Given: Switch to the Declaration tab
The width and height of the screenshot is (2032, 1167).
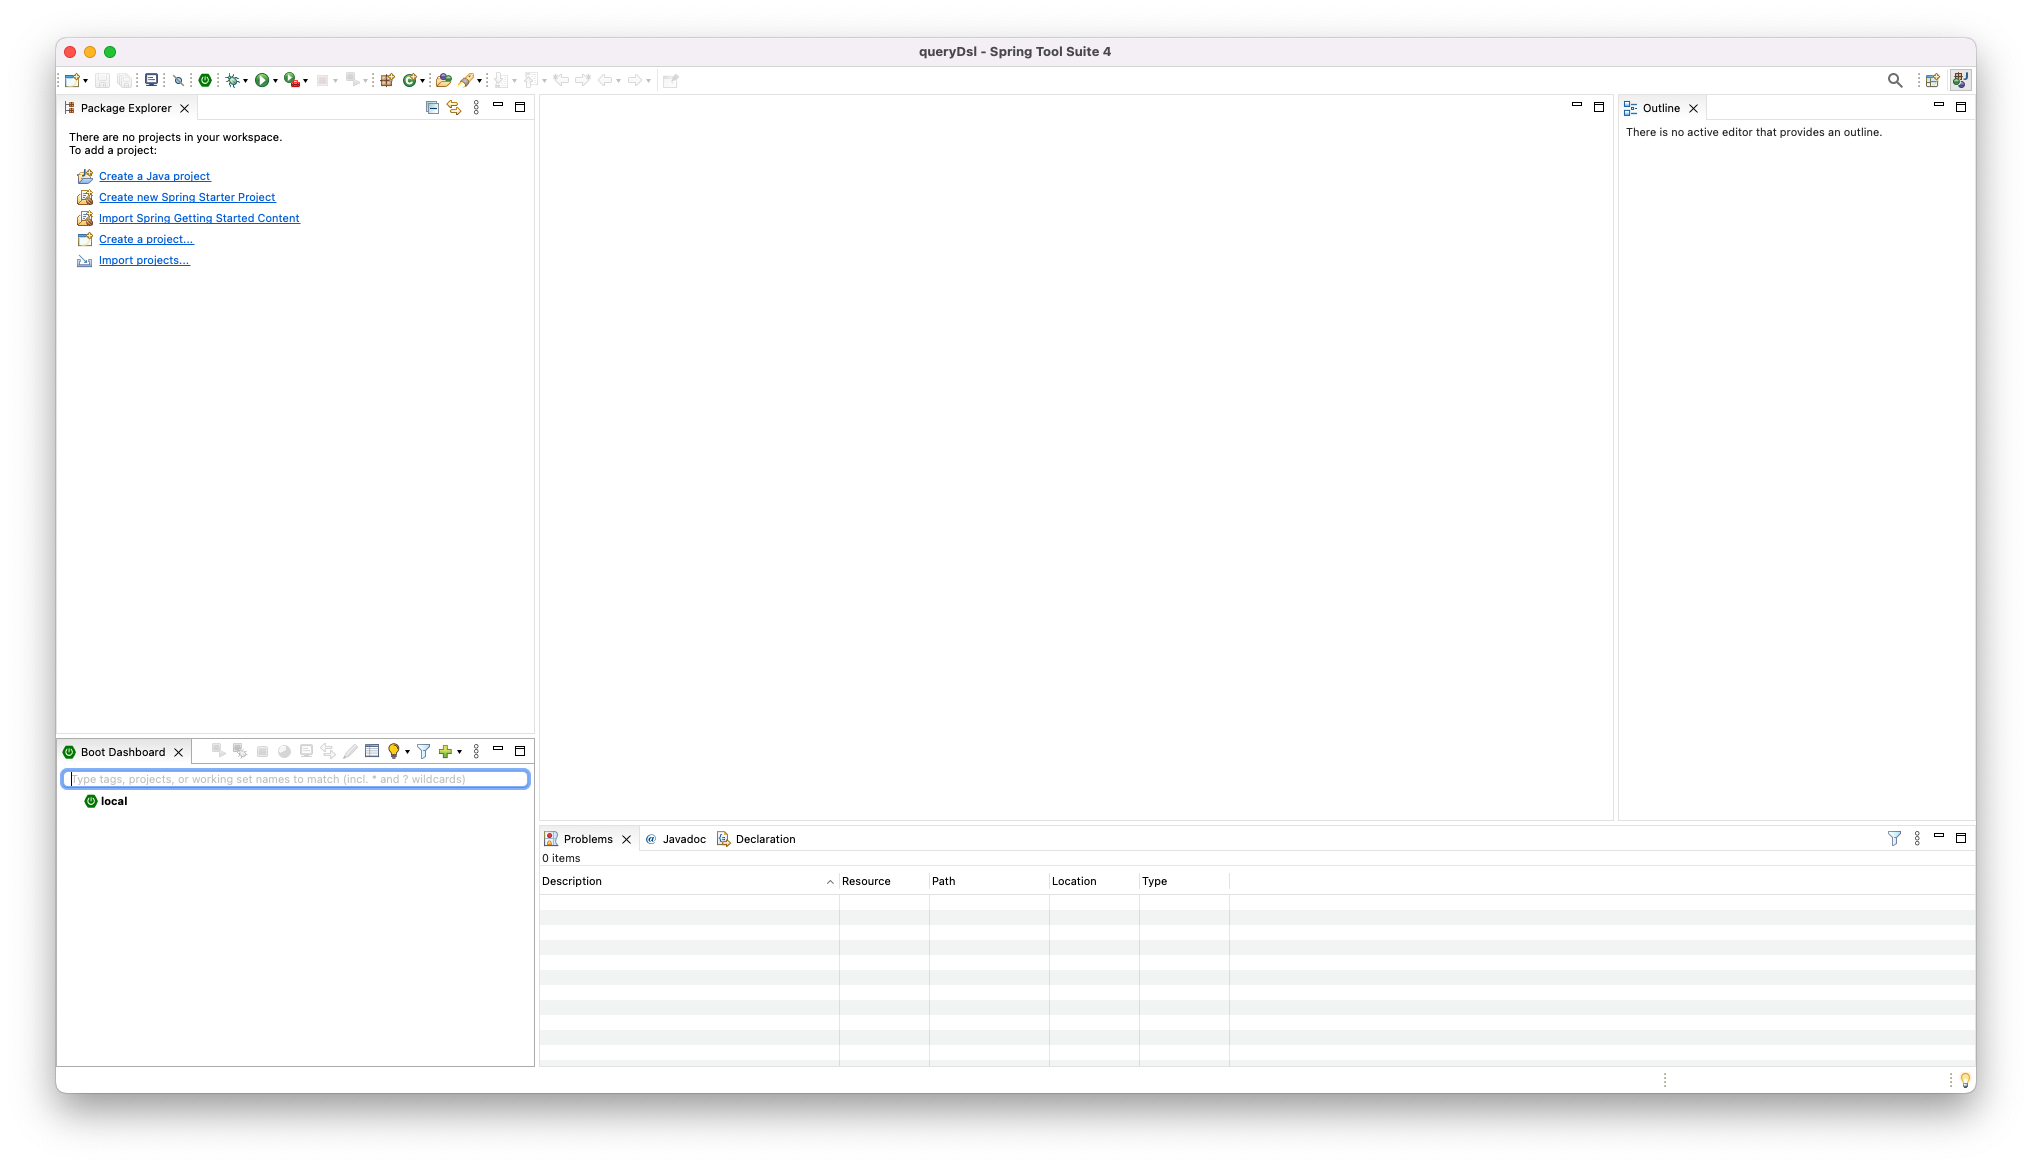Looking at the screenshot, I should coord(765,839).
